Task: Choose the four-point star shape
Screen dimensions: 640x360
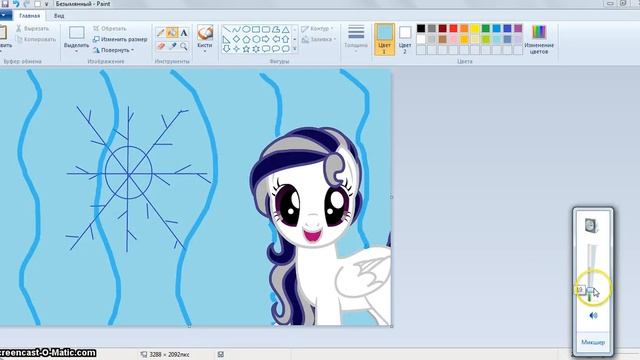Action: coord(236,49)
